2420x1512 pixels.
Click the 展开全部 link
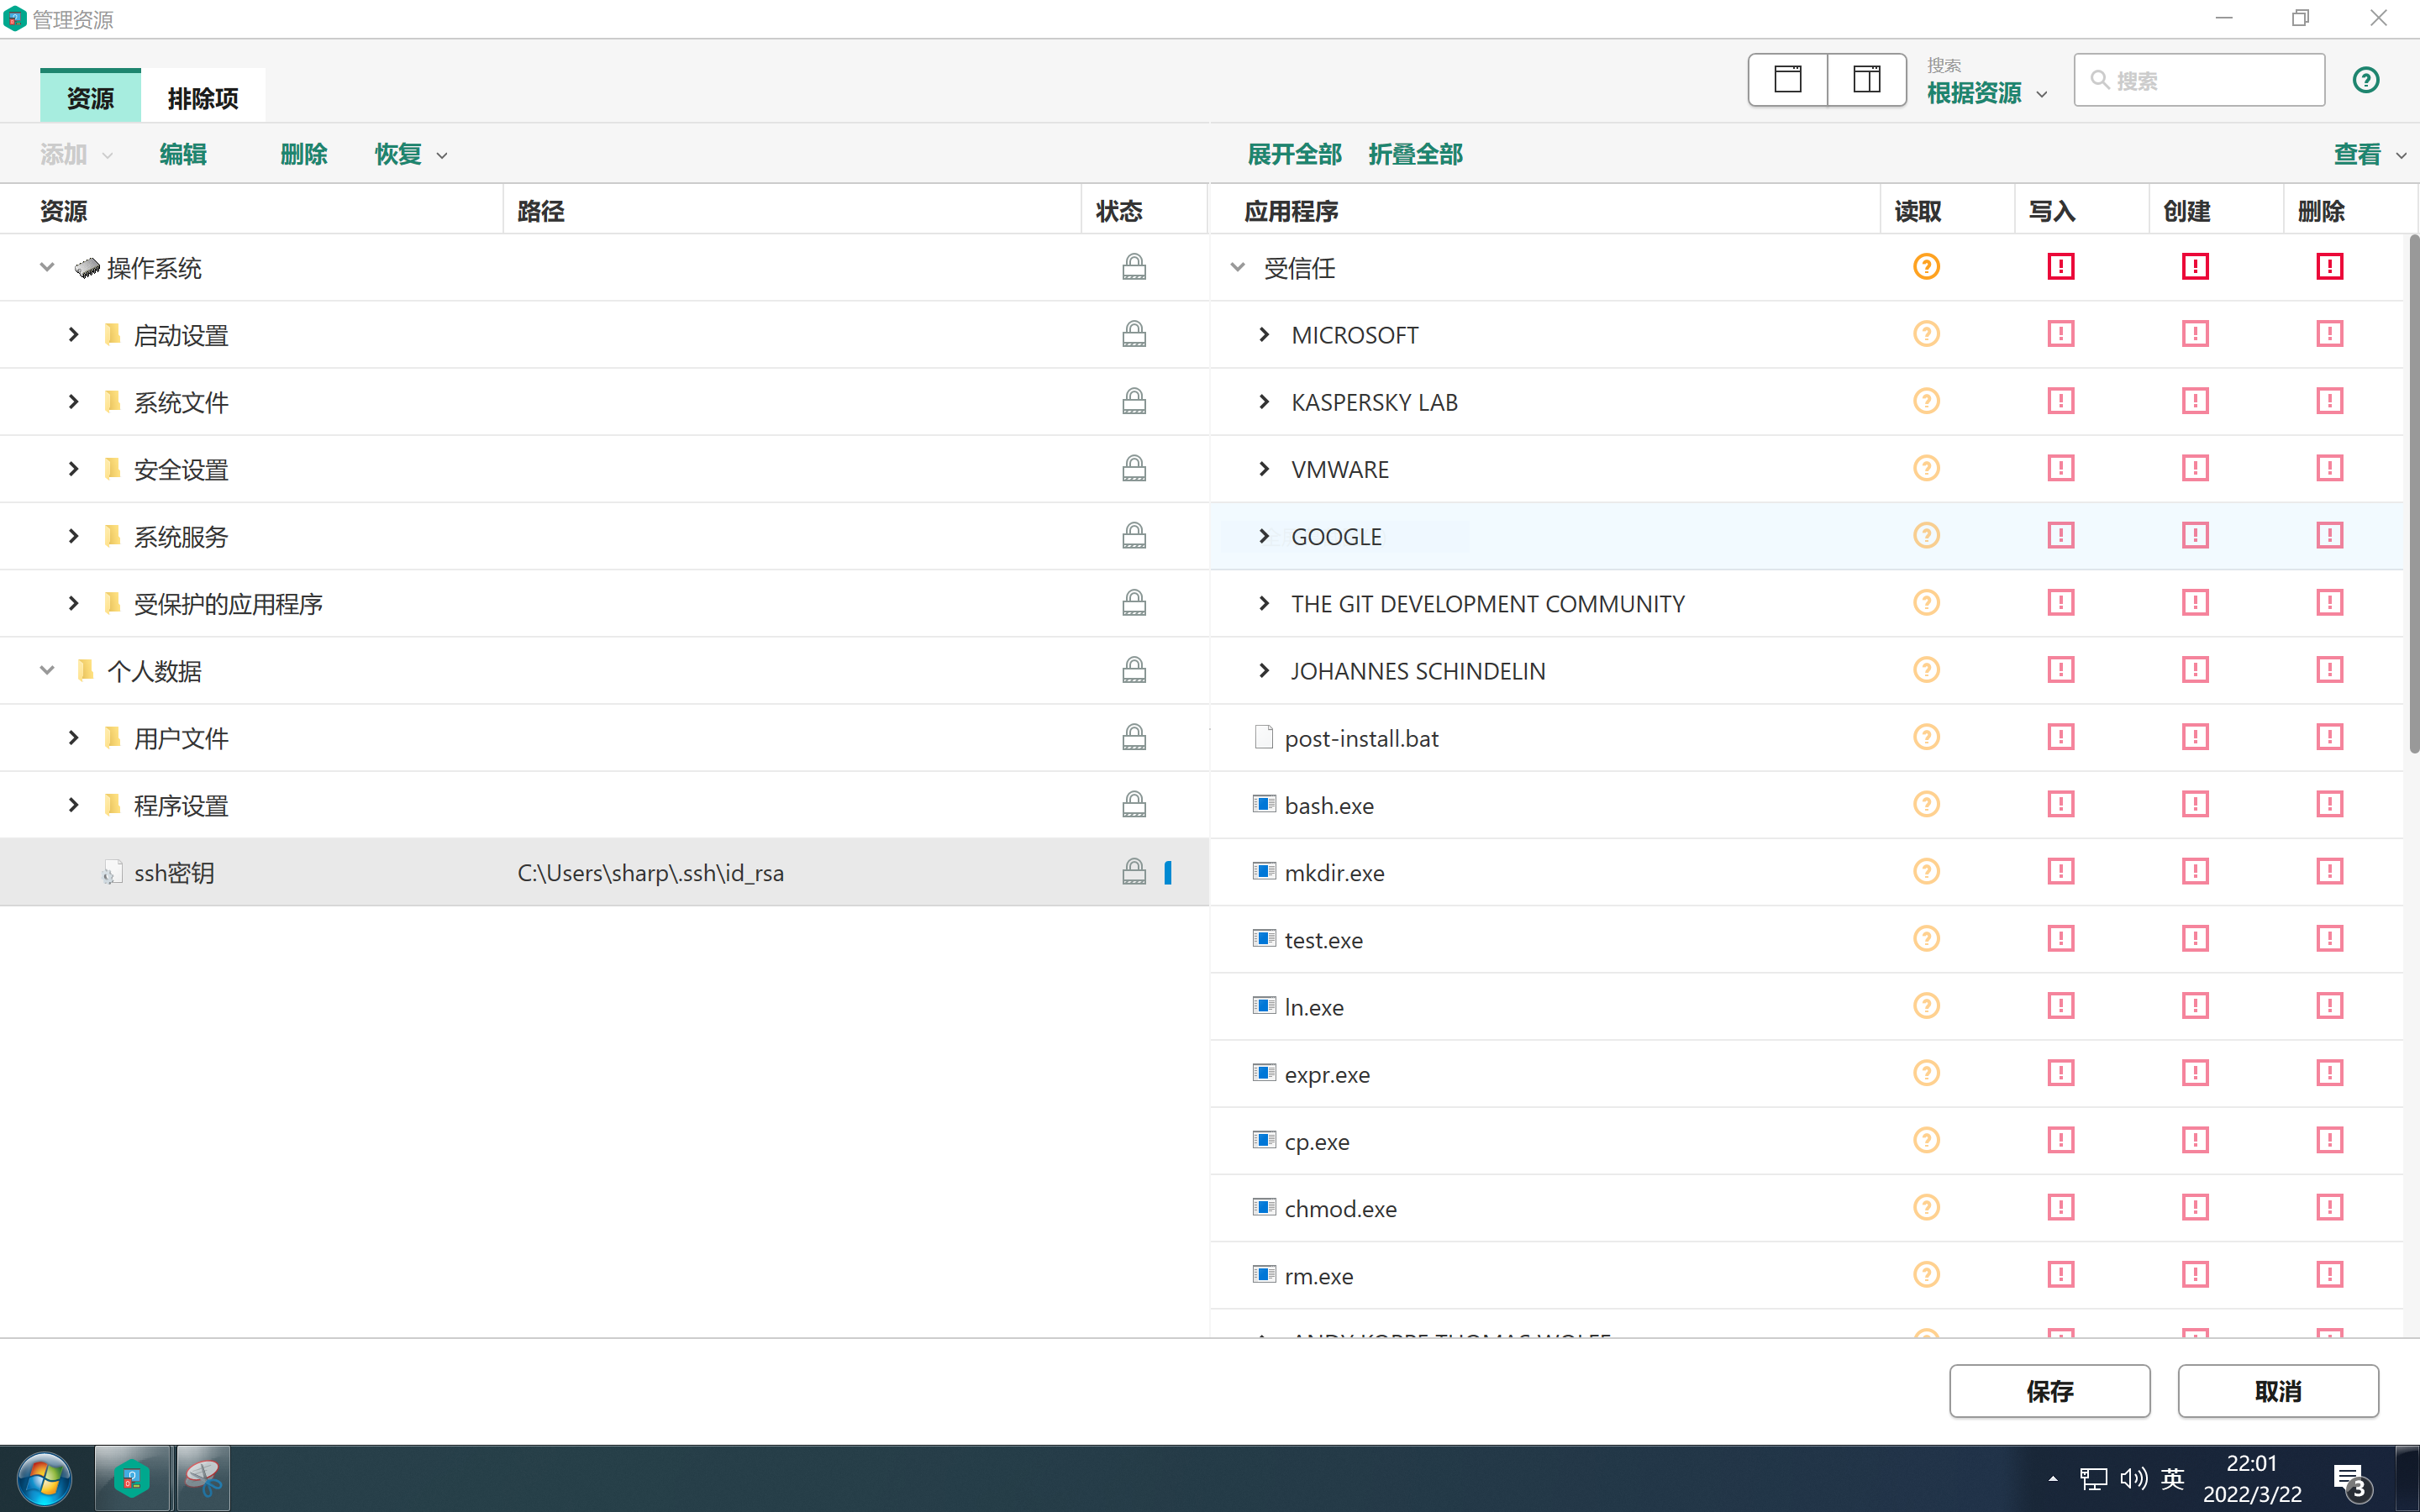click(x=1294, y=154)
